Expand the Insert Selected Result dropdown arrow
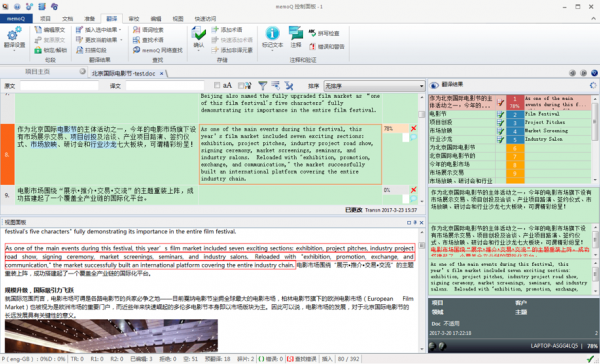The height and width of the screenshot is (364, 600). tap(120, 29)
